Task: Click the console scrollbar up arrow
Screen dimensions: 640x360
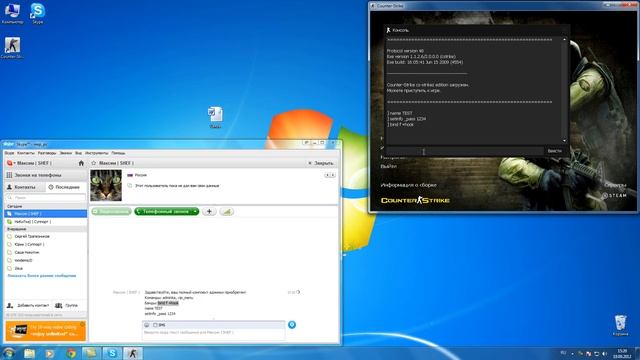Action: (x=564, y=40)
